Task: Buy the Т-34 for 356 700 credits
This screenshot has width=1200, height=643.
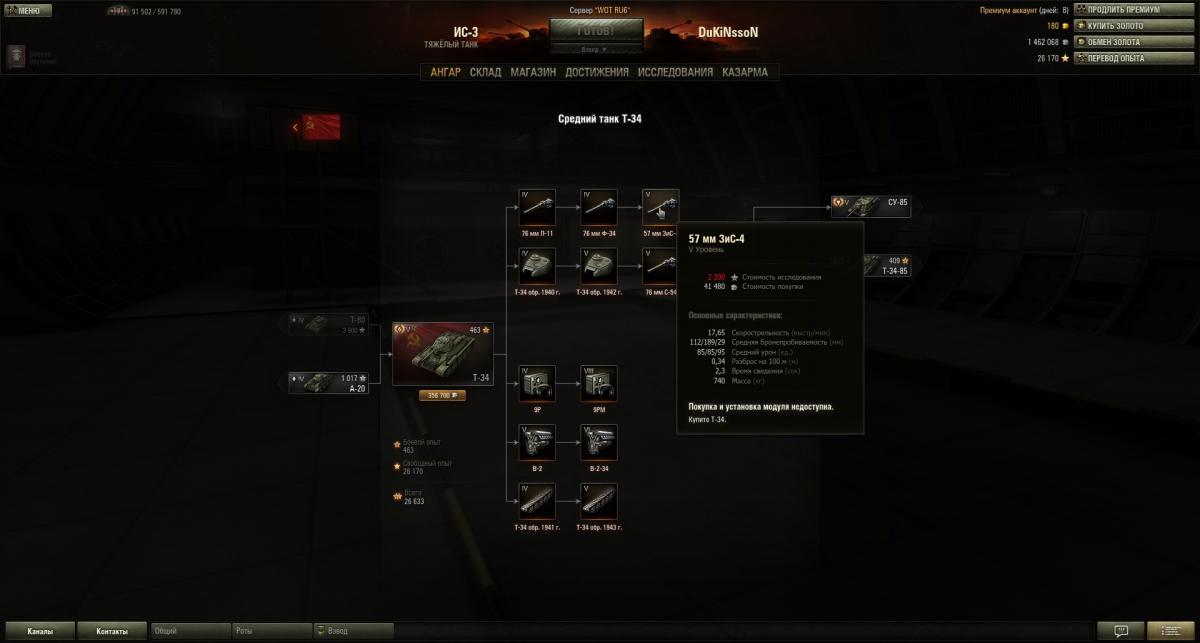Action: point(442,395)
